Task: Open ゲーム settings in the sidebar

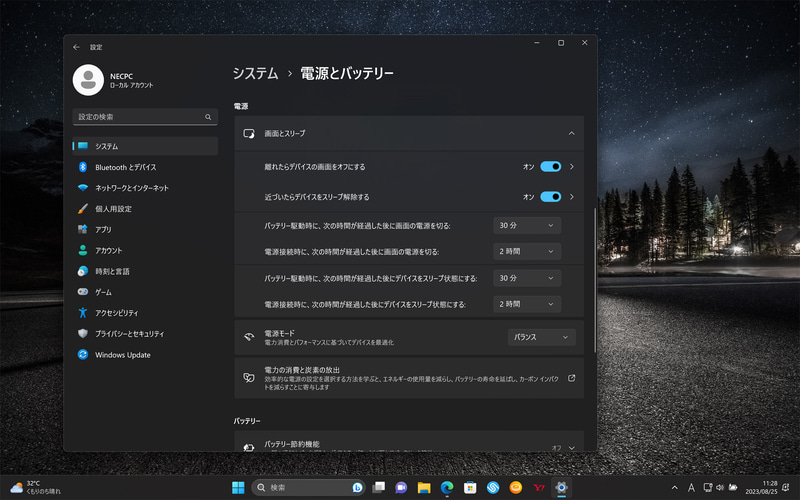Action: point(145,292)
